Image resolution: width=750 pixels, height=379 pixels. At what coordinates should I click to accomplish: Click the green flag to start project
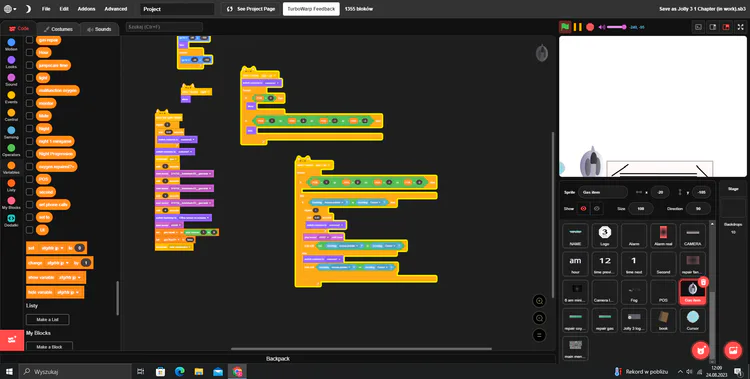[x=565, y=27]
